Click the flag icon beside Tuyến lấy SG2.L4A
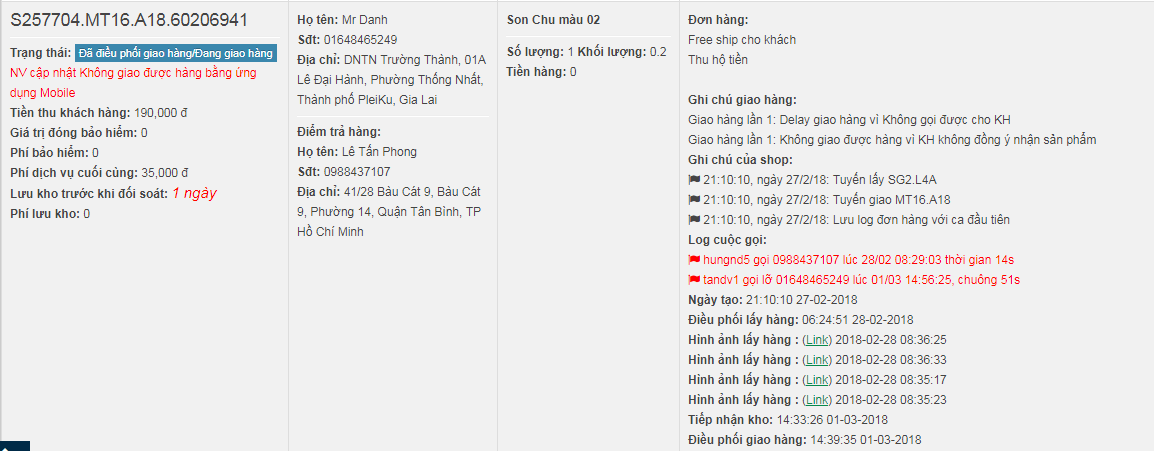1154x451 pixels. coord(693,179)
